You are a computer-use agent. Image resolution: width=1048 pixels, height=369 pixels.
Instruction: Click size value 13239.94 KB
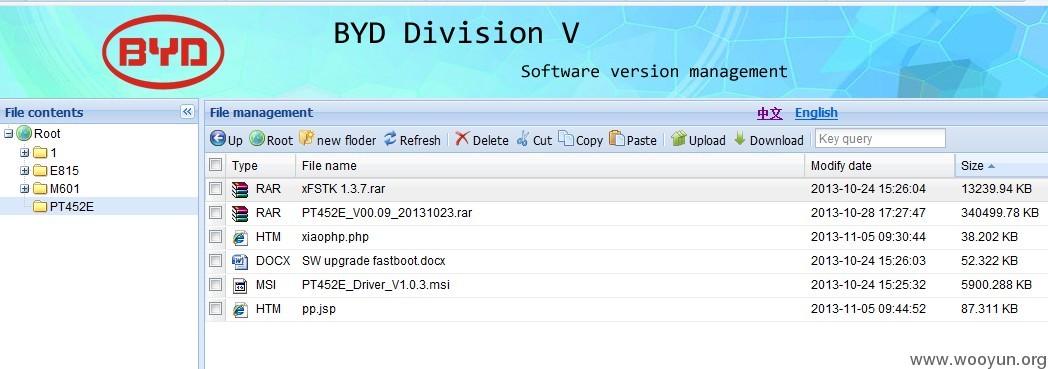point(997,189)
